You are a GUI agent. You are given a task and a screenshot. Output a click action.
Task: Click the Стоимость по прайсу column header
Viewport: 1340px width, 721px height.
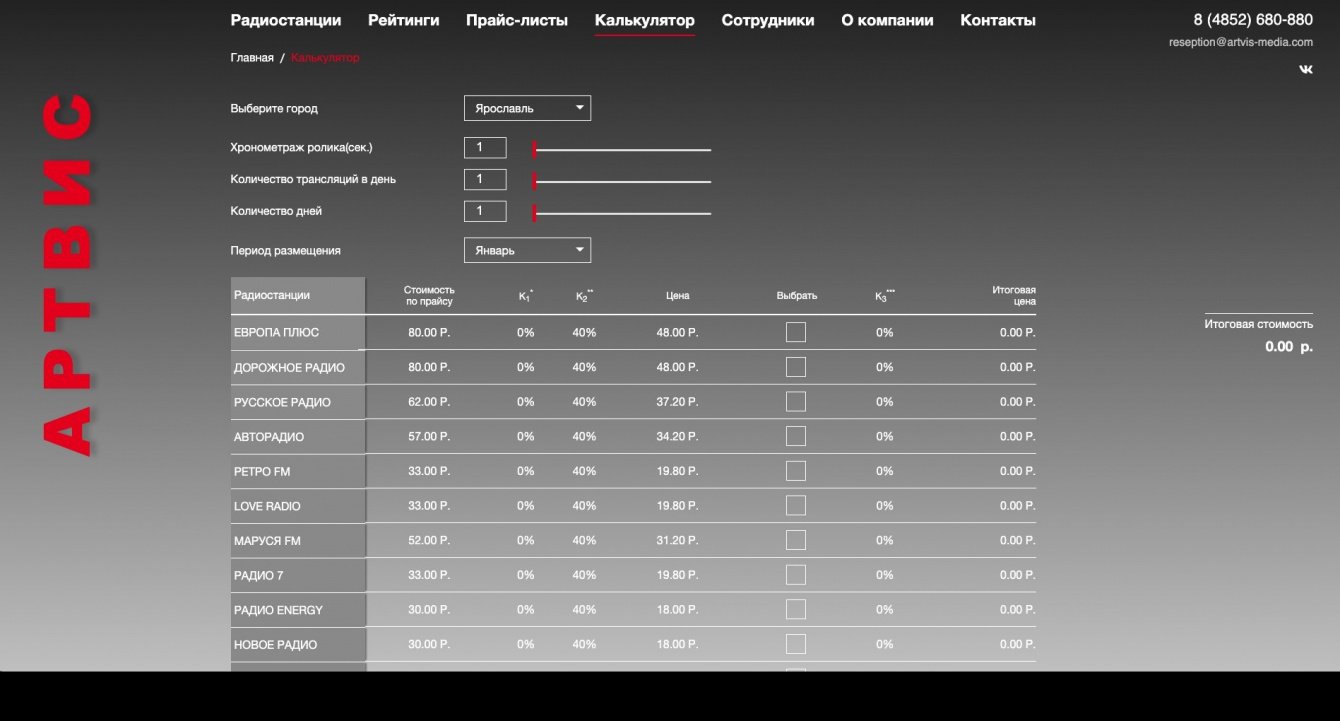429,295
